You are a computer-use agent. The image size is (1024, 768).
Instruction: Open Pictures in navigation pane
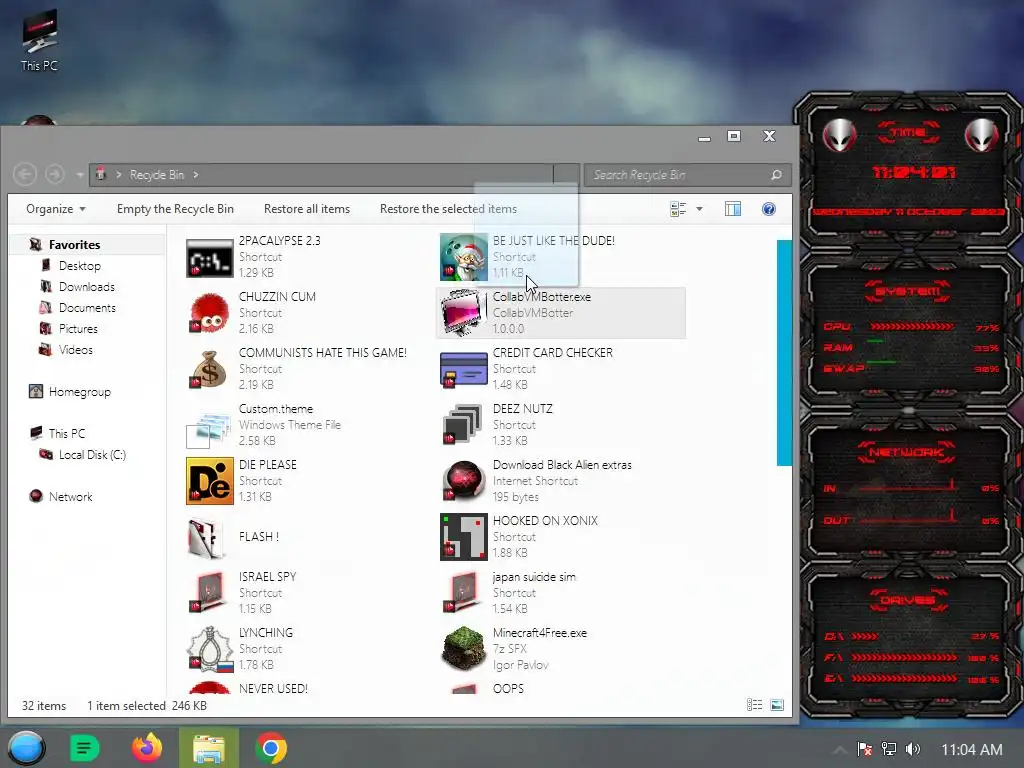78,328
